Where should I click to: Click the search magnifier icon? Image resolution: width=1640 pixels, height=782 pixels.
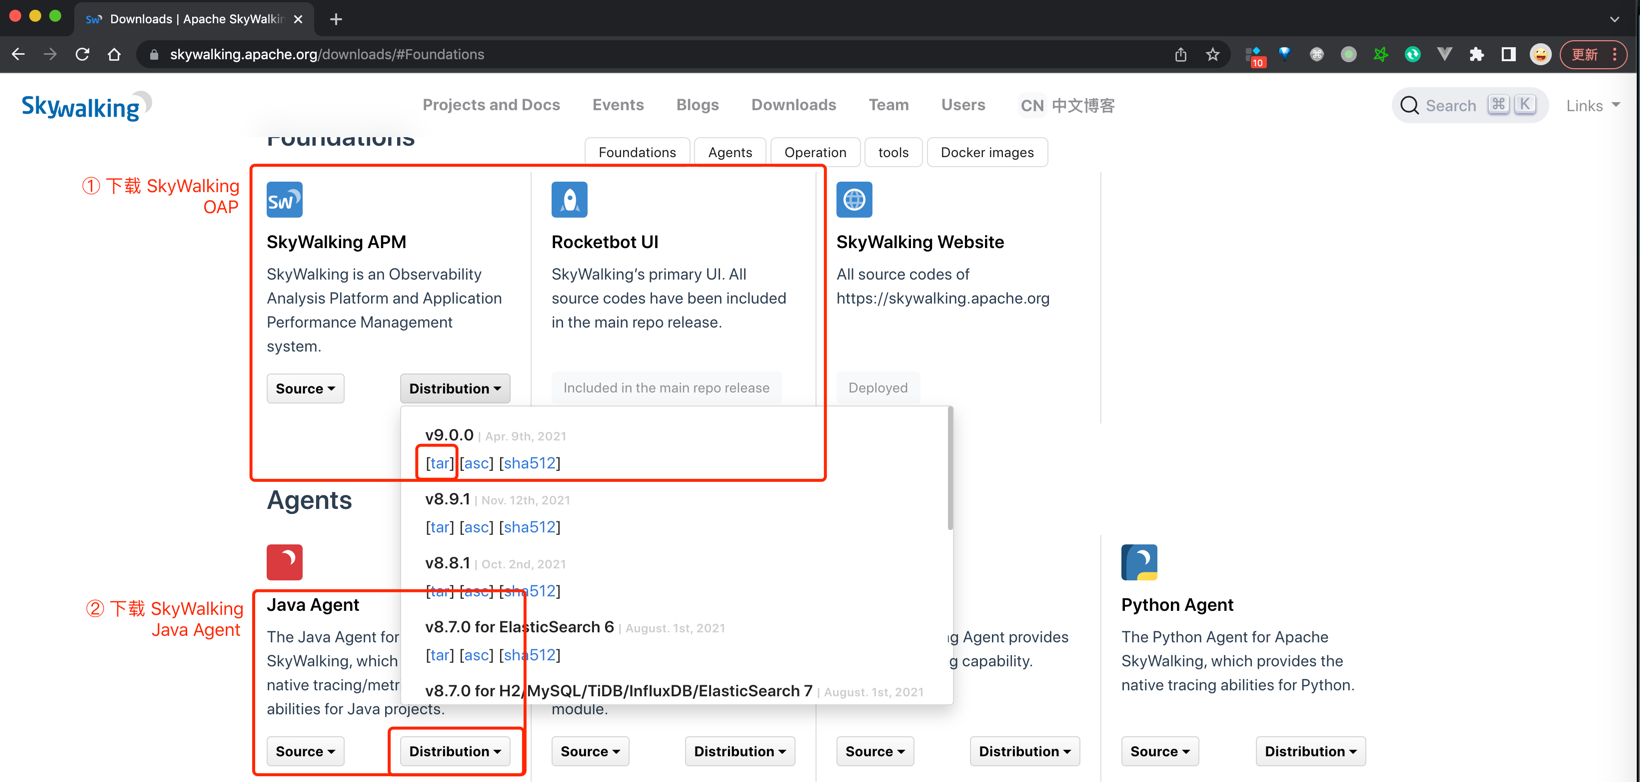coord(1410,105)
